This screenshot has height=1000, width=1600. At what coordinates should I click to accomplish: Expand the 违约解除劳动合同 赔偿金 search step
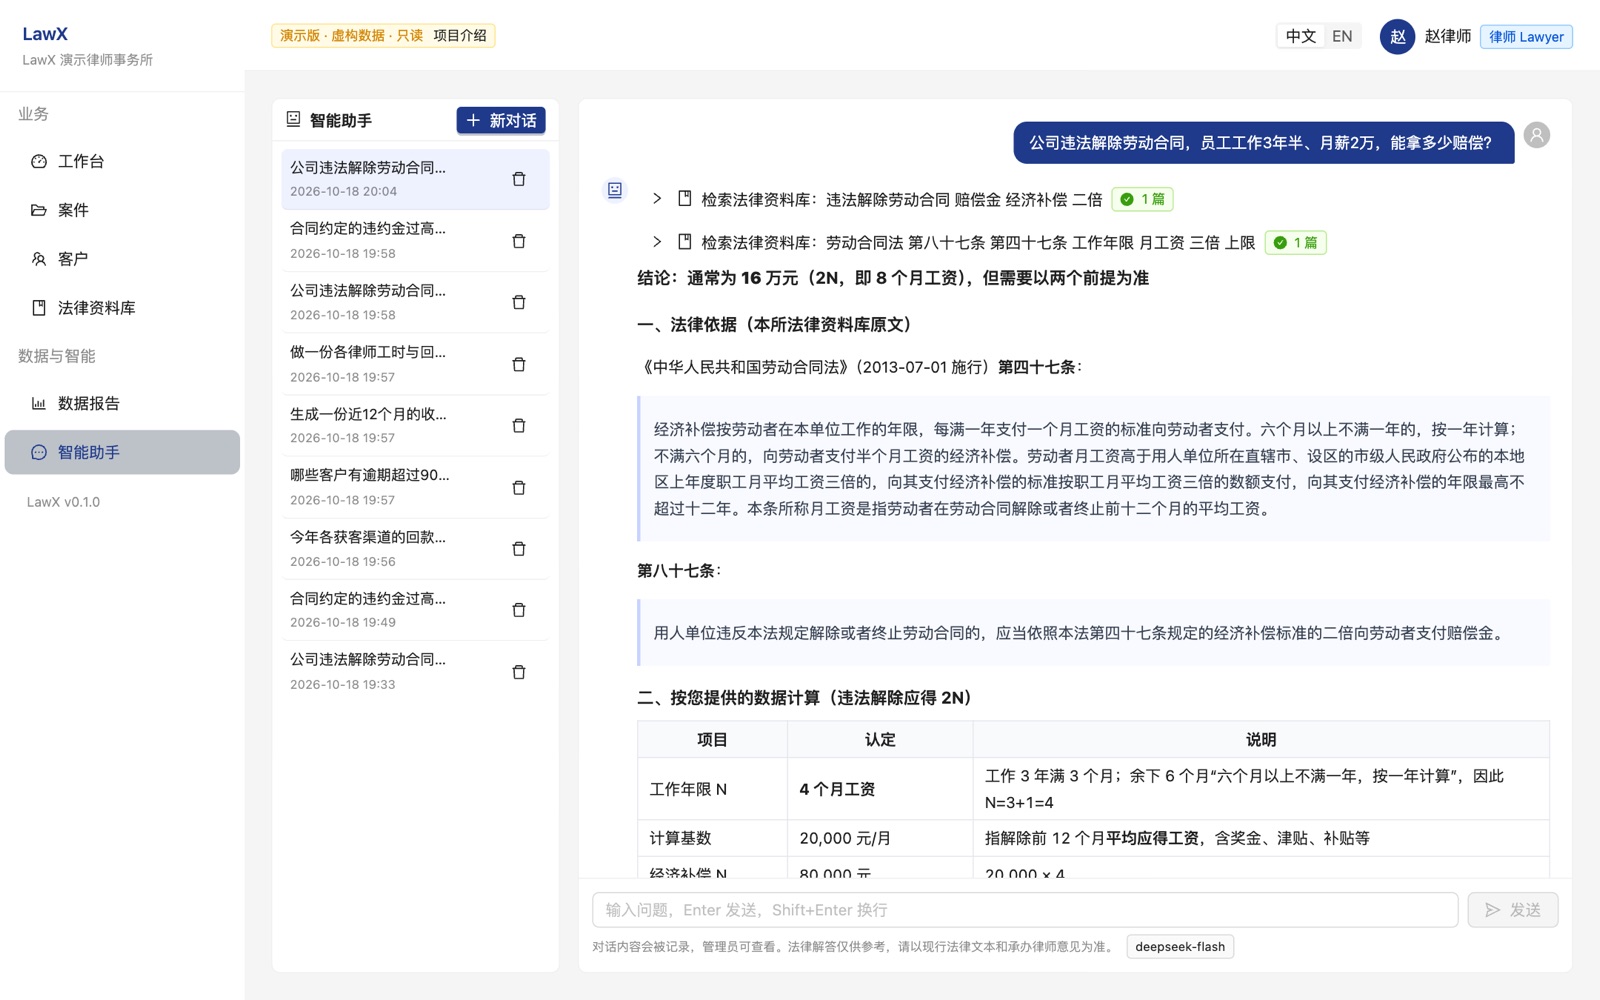click(657, 199)
